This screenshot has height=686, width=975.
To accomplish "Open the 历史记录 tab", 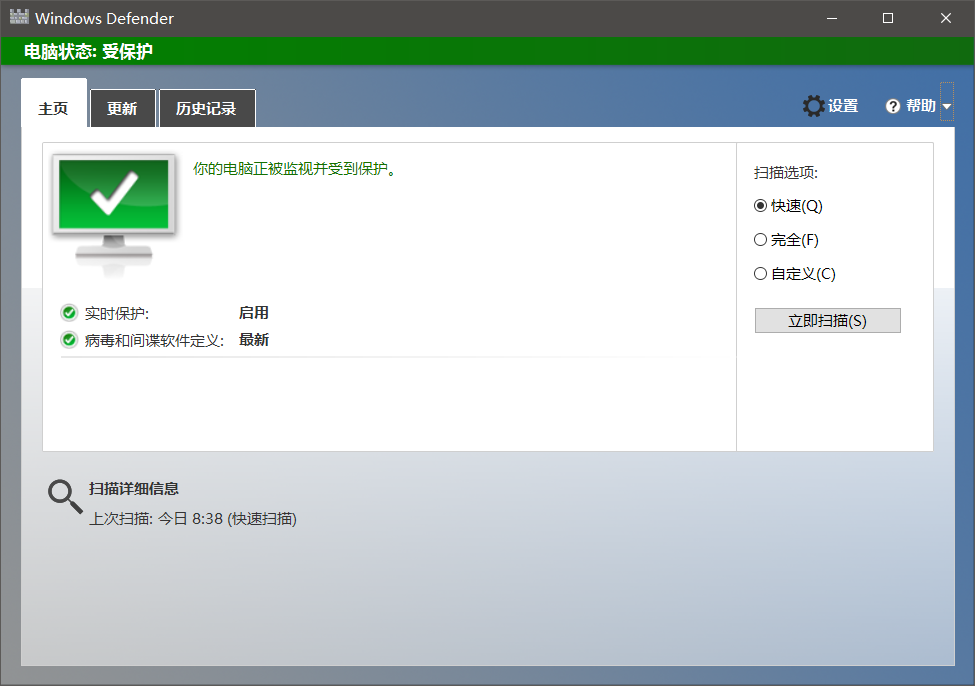I will pyautogui.click(x=207, y=109).
